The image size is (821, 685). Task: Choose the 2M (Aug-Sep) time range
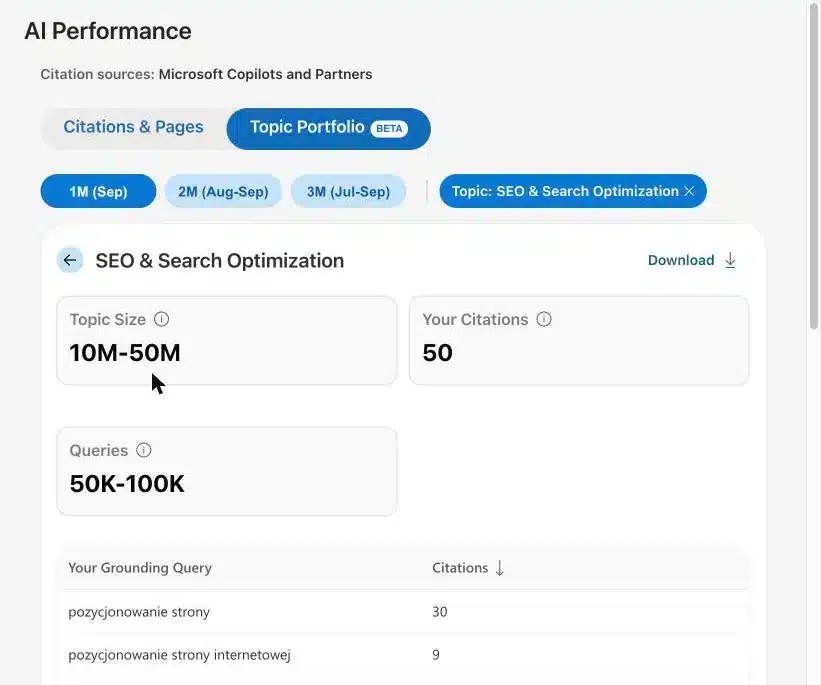point(223,191)
